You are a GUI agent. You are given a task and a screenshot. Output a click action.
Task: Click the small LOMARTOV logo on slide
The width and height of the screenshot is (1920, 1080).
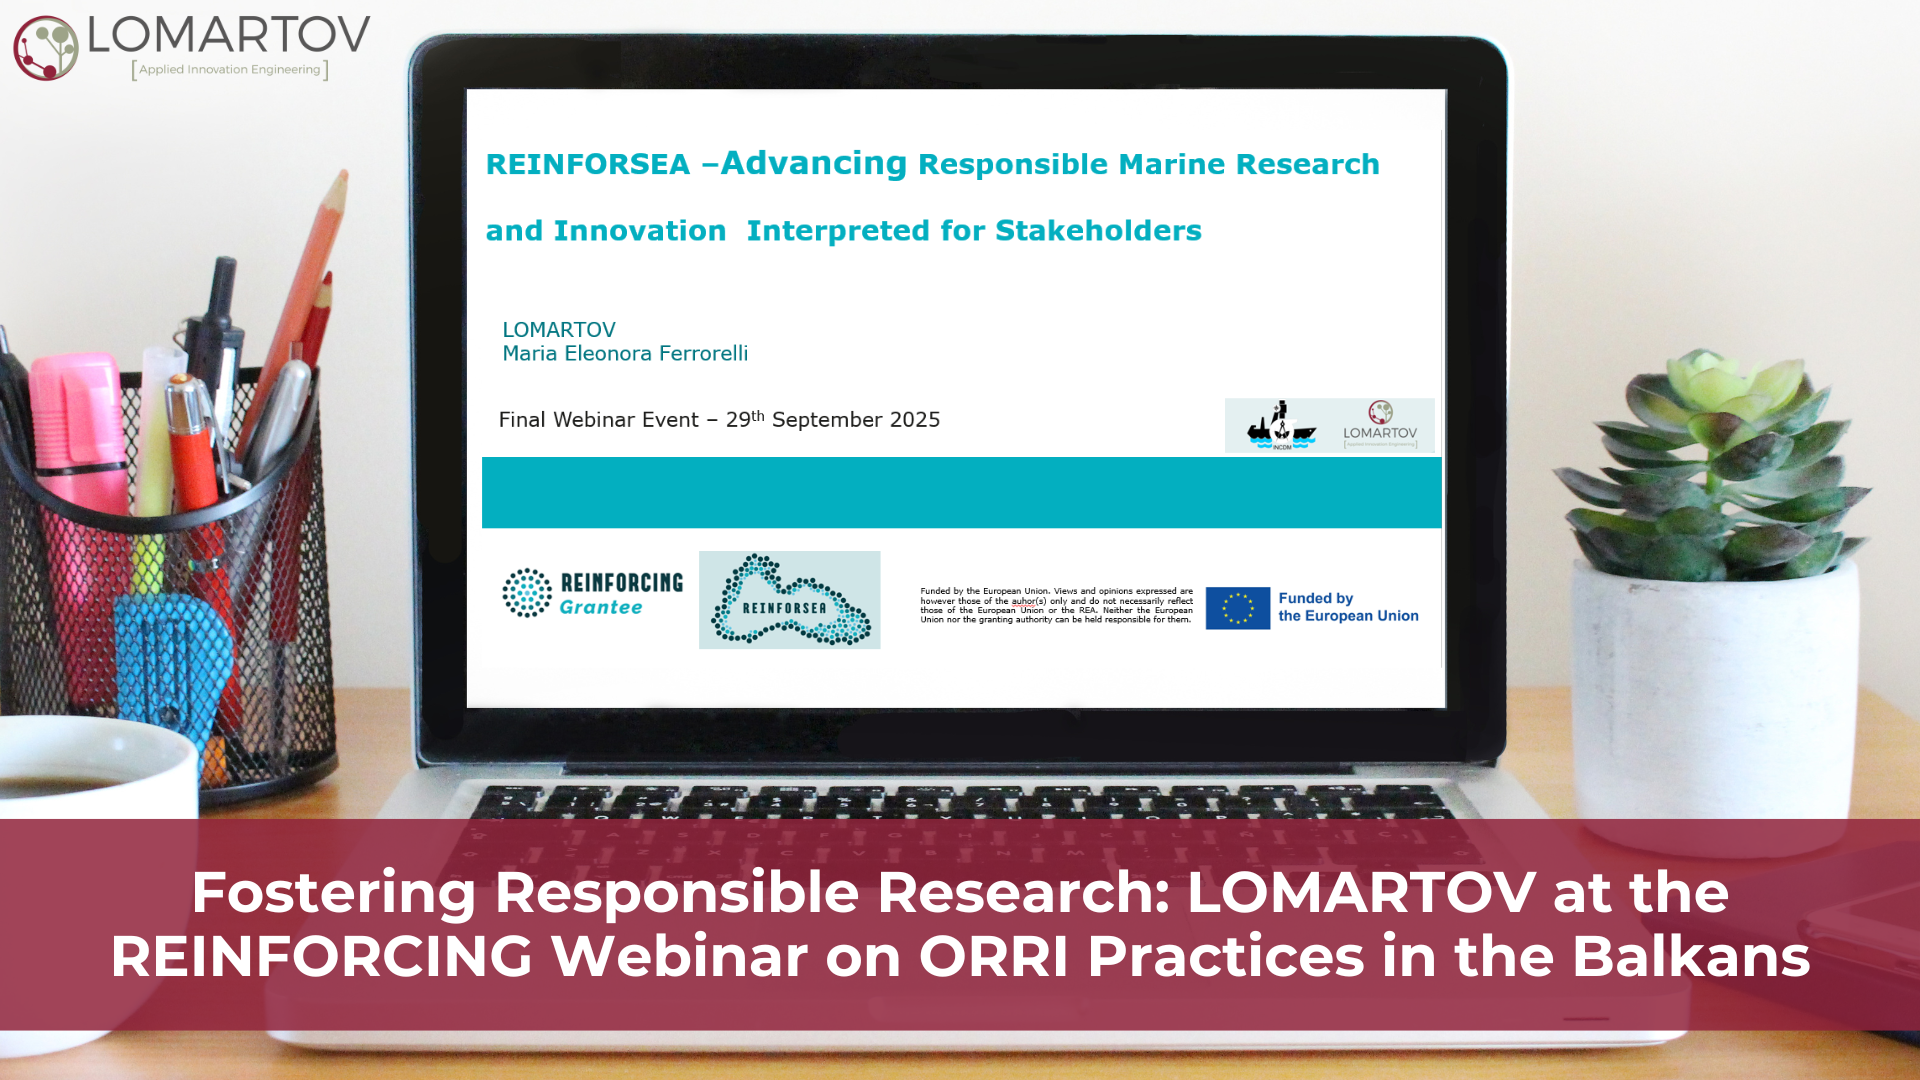(1380, 426)
